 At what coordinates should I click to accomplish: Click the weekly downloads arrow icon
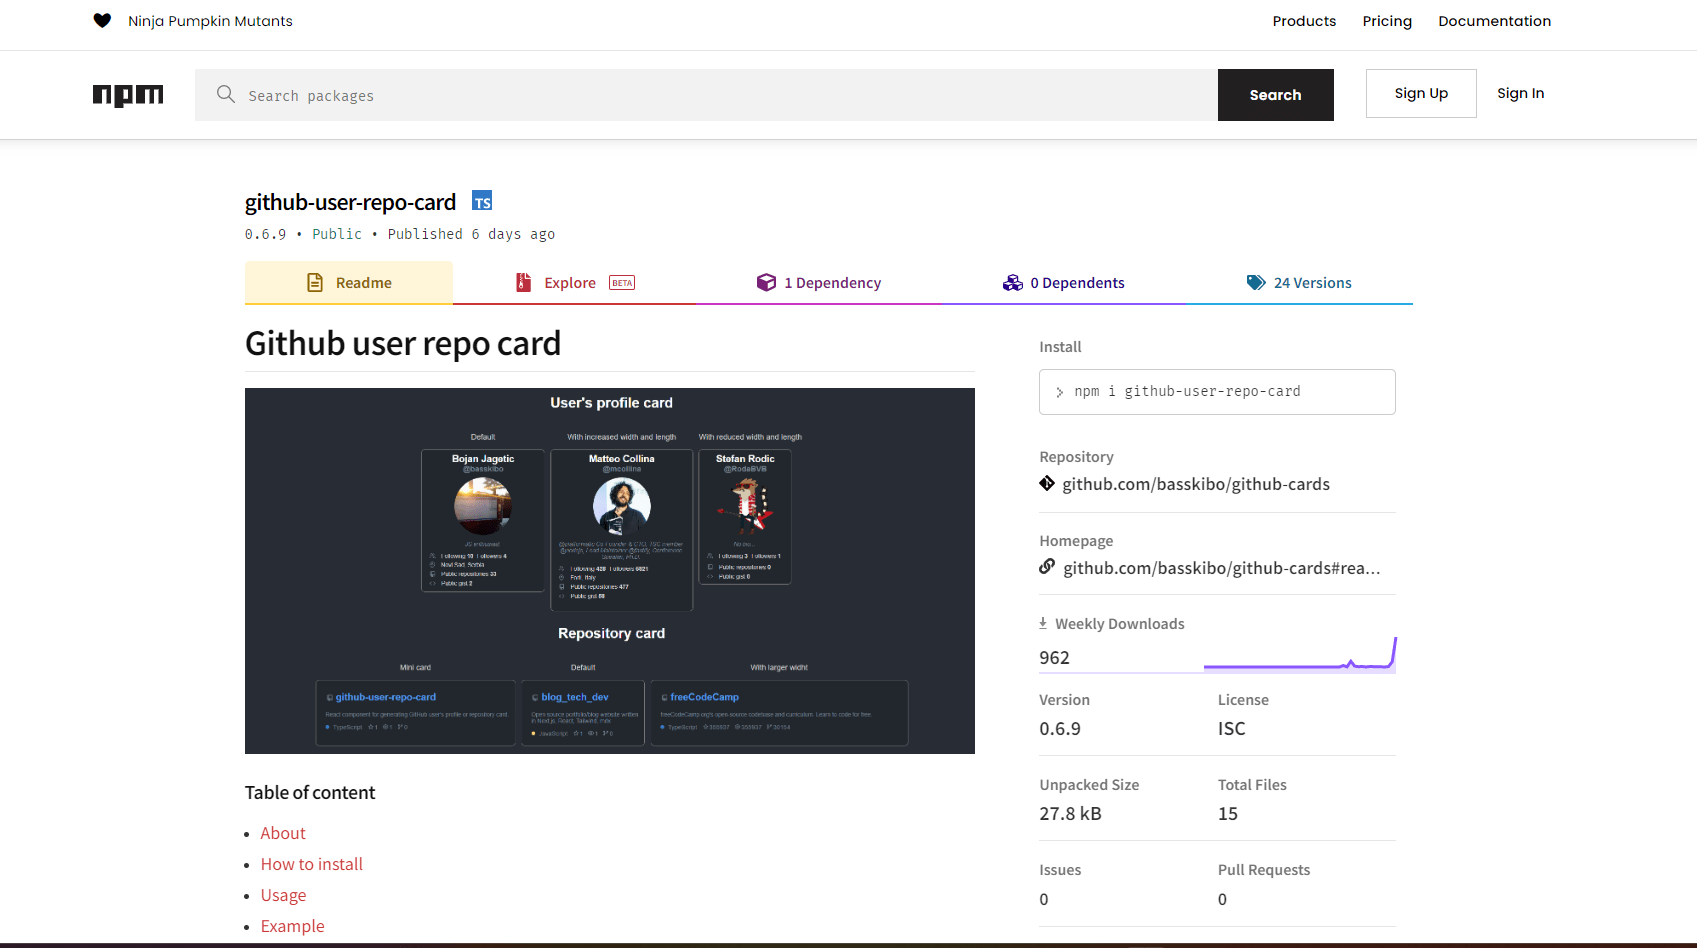pyautogui.click(x=1043, y=623)
